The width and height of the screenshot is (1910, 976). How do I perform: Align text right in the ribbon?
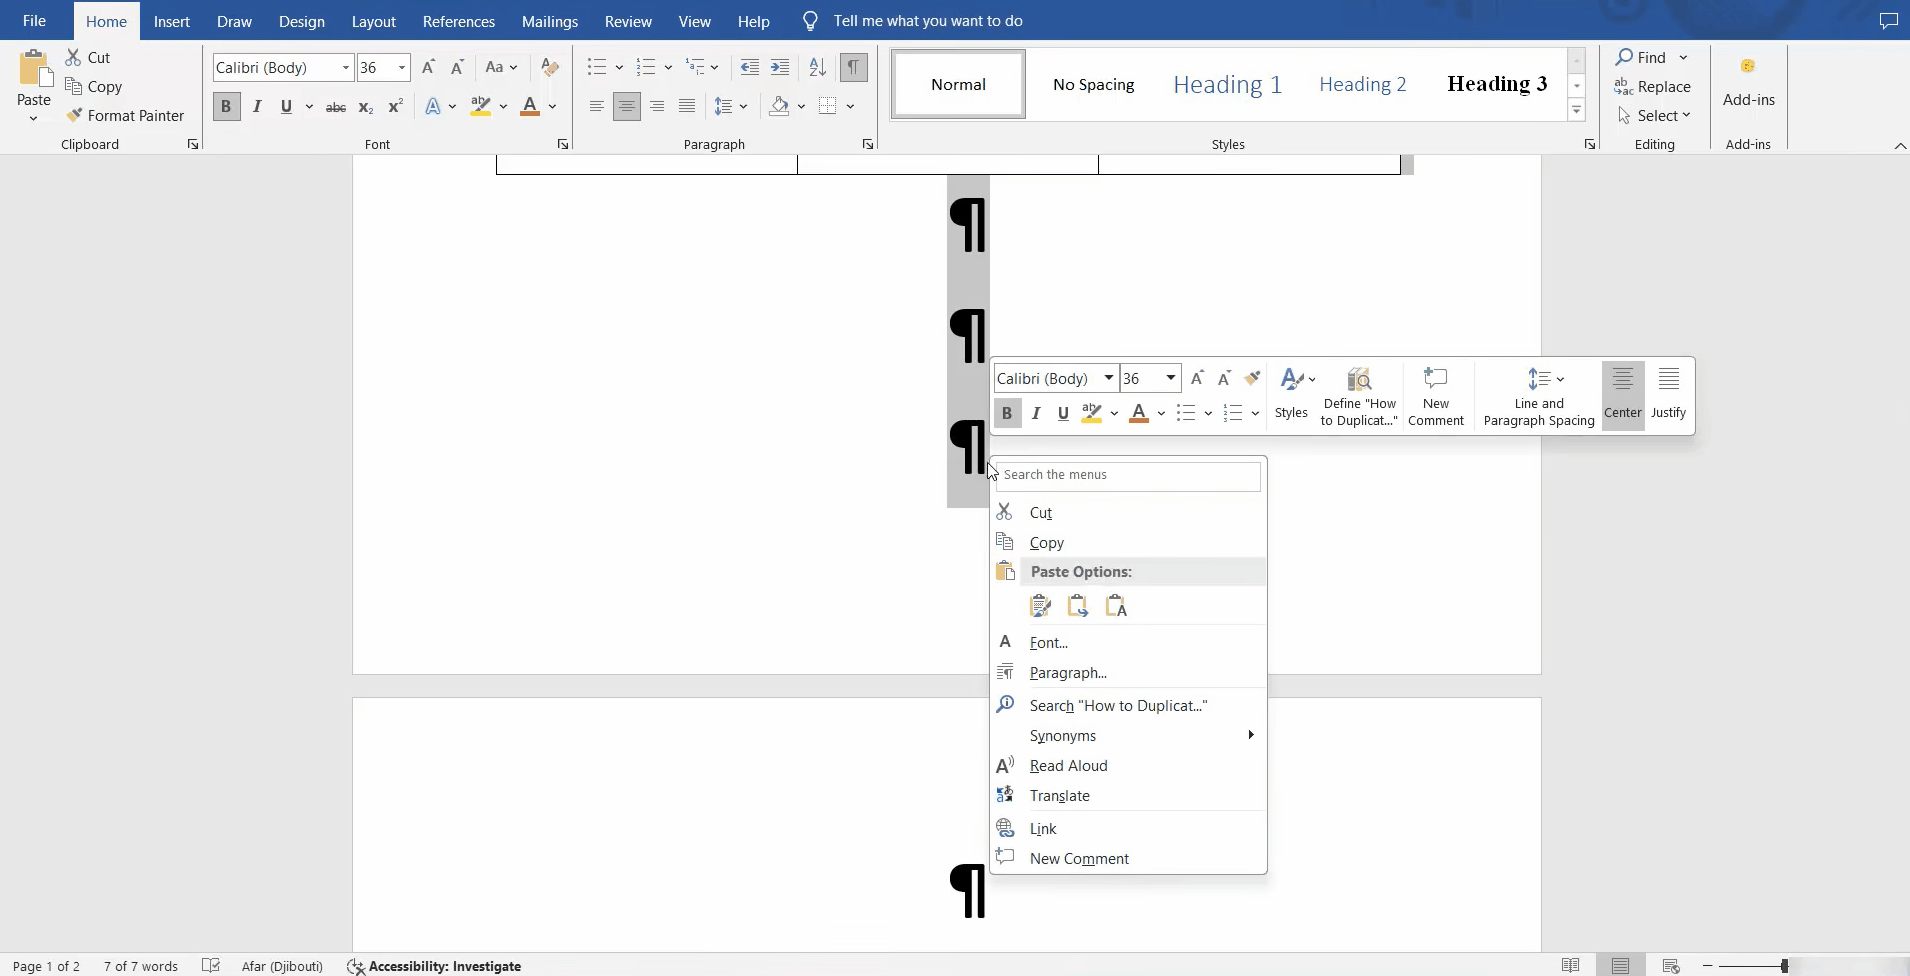click(x=657, y=106)
